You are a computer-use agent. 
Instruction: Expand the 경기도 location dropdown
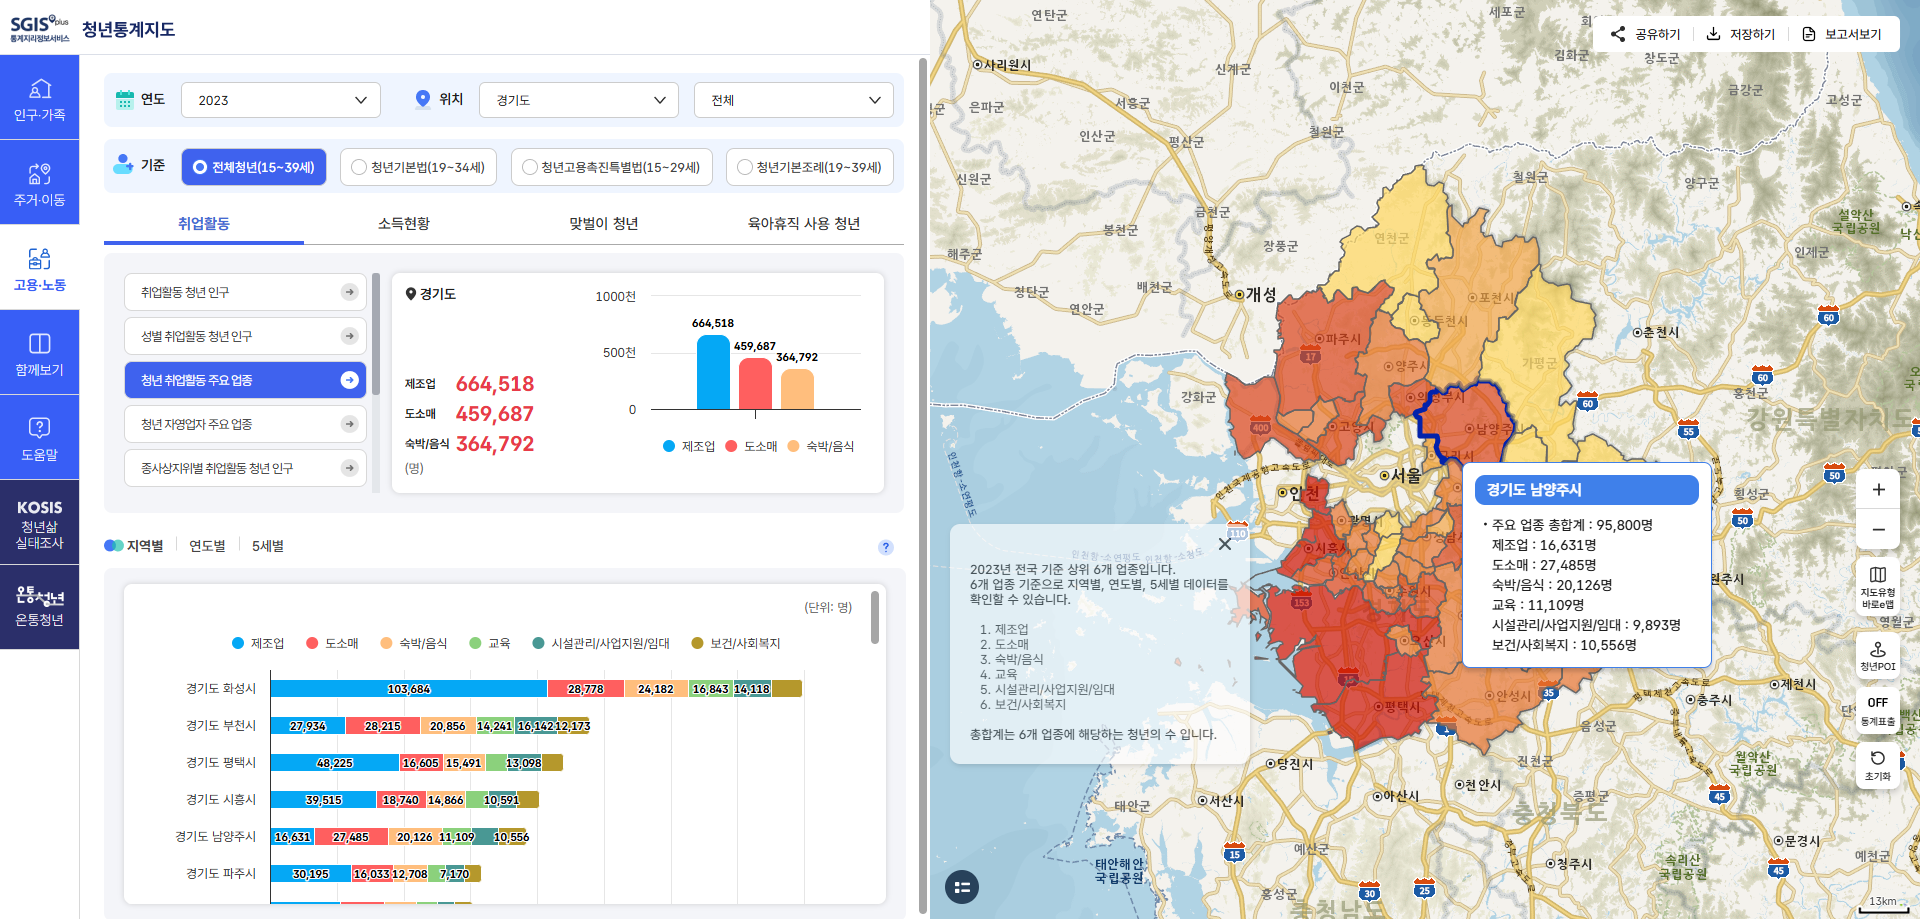(x=579, y=100)
